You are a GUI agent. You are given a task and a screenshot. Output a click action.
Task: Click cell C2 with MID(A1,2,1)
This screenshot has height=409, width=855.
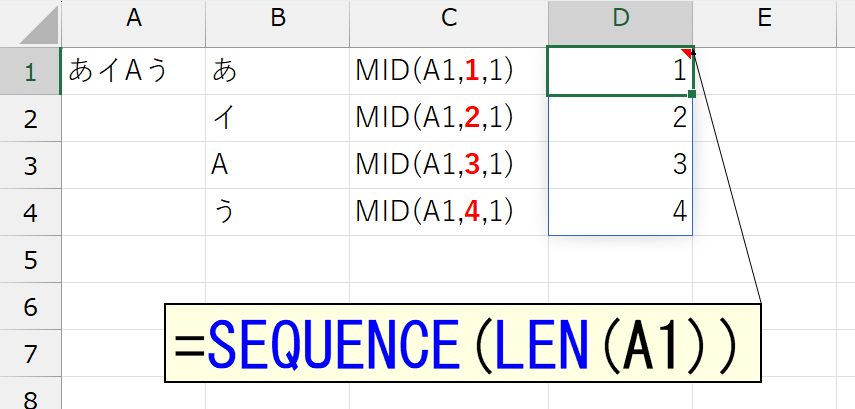tap(449, 118)
